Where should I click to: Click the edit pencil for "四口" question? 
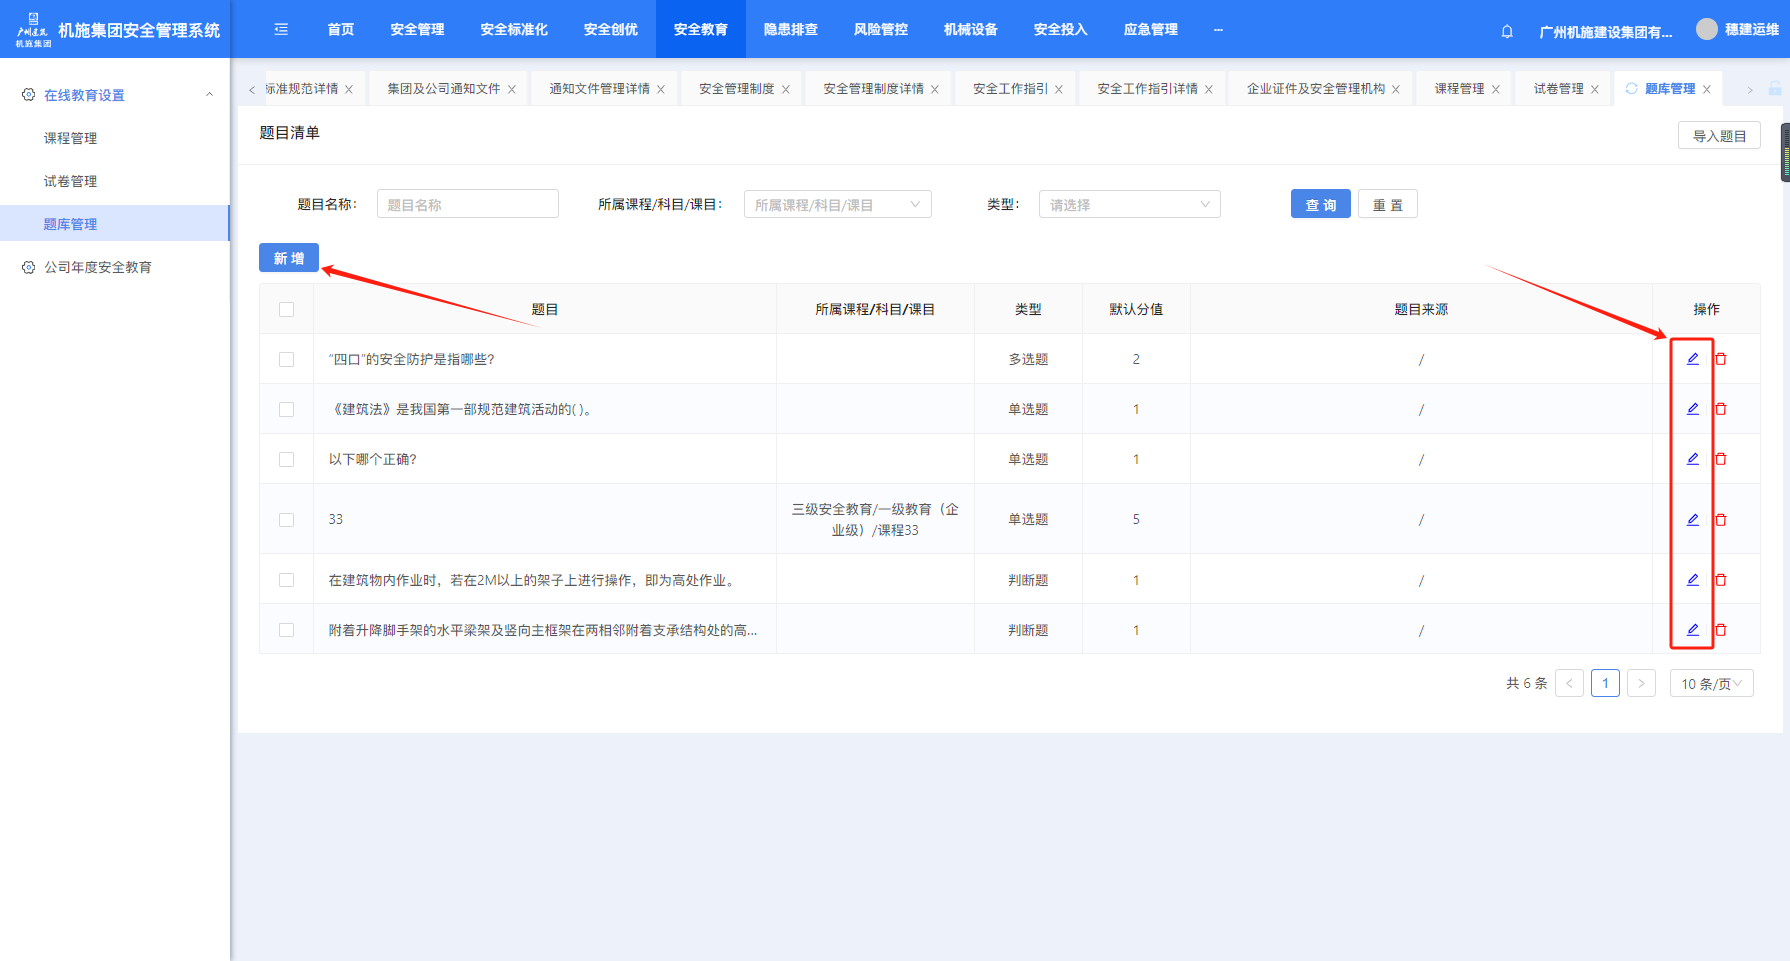tap(1692, 359)
